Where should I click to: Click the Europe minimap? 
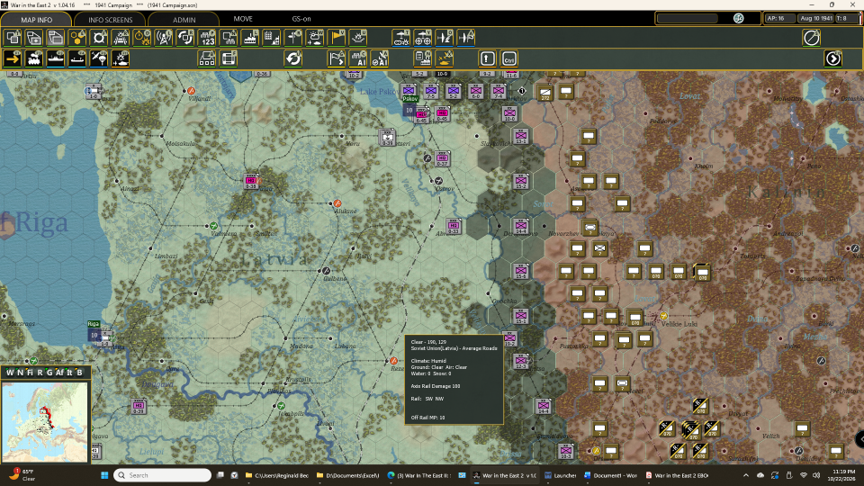[45, 422]
